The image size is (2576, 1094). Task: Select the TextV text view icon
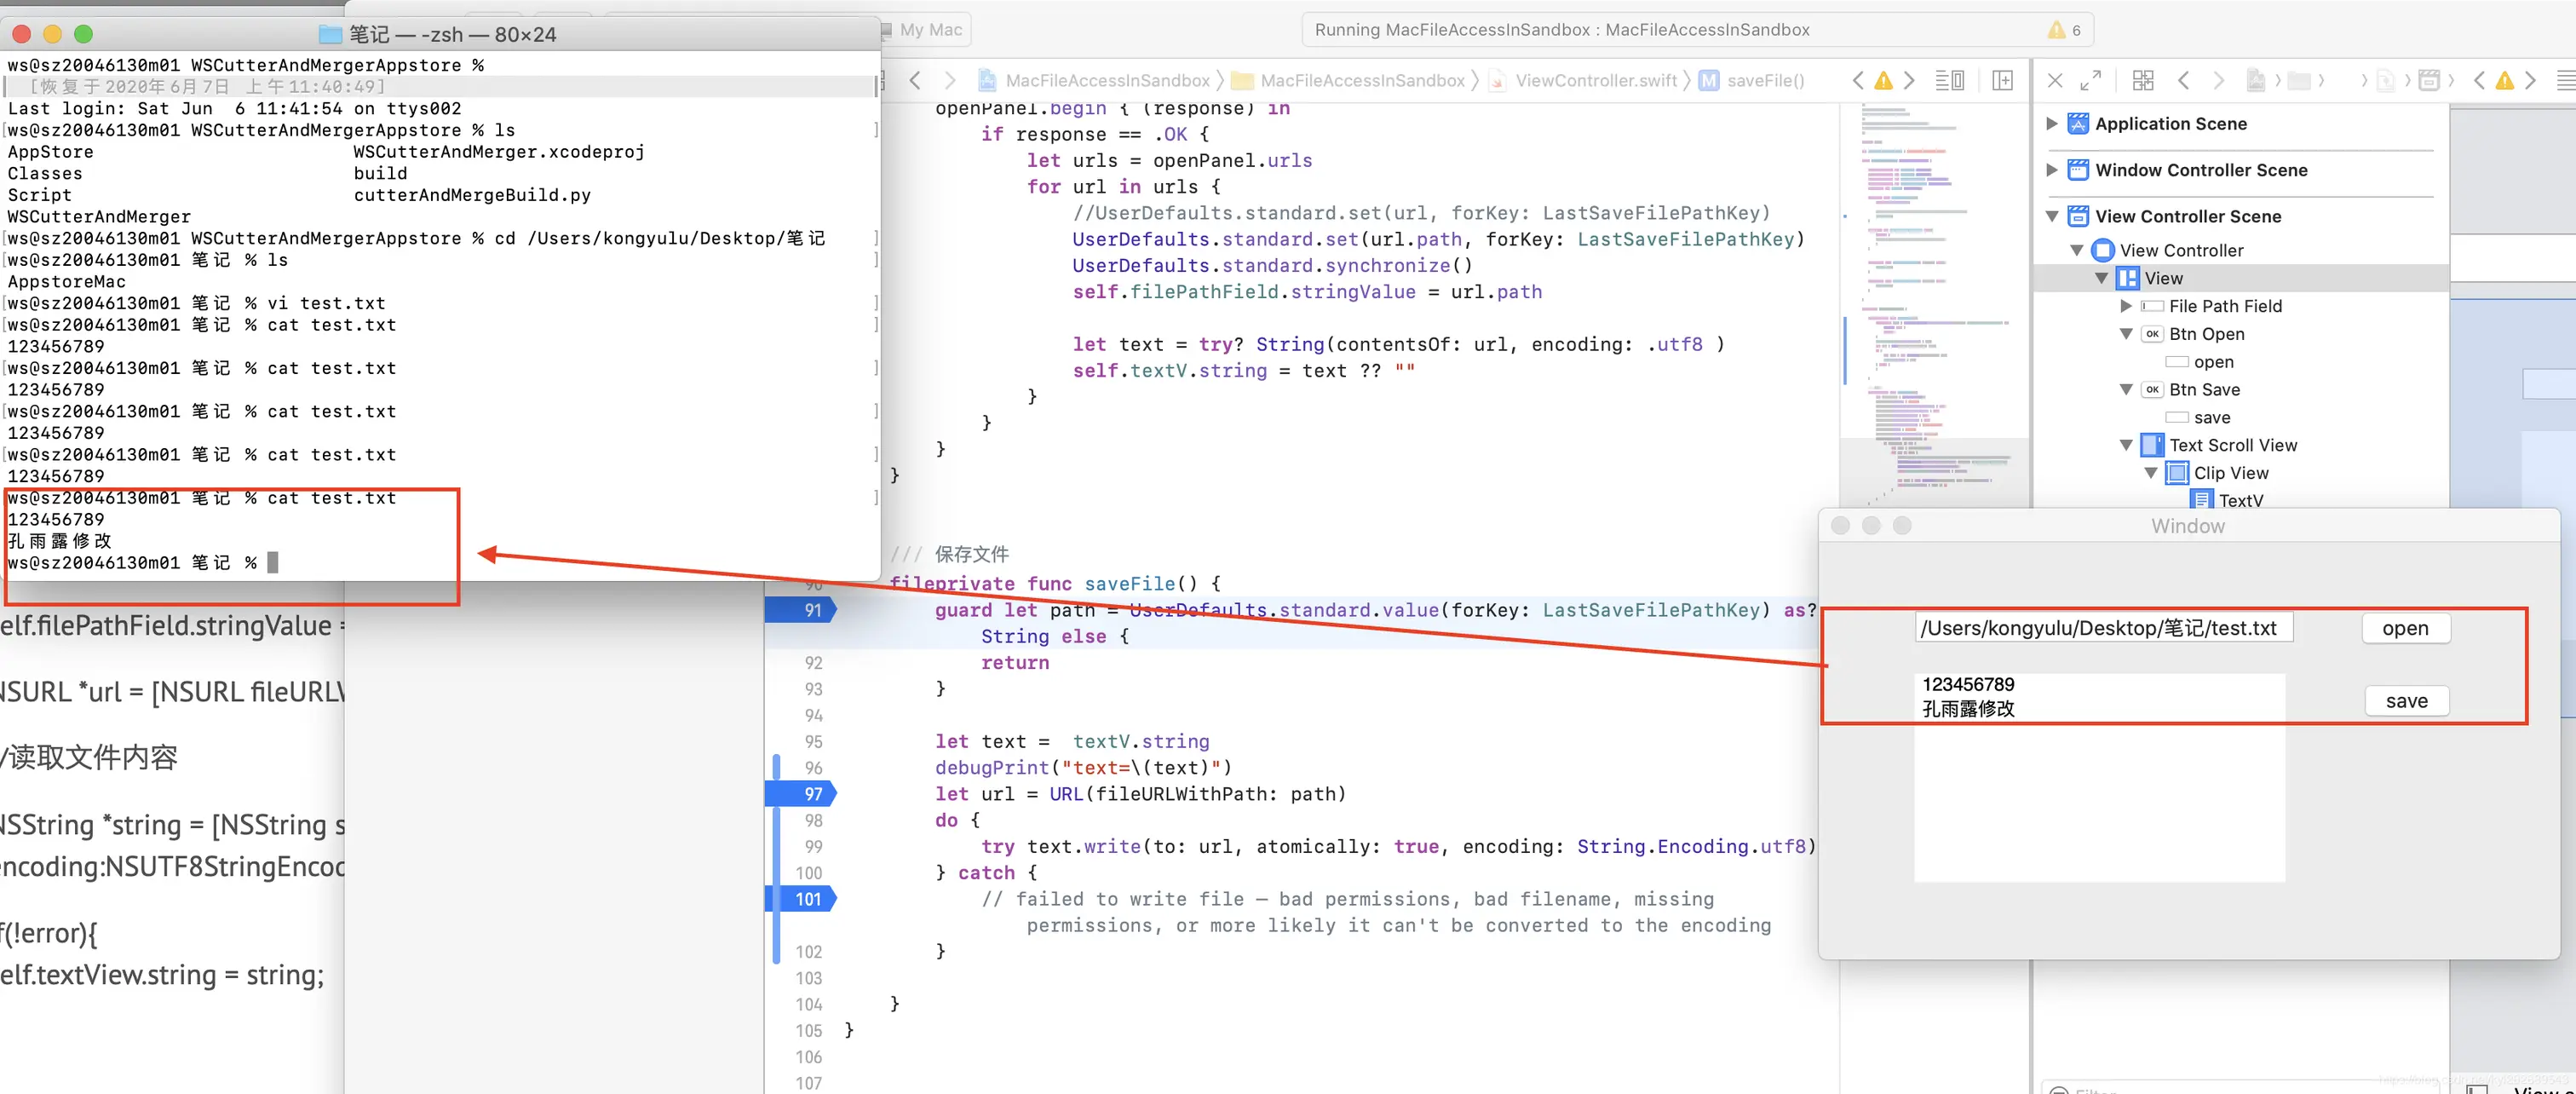2201,500
